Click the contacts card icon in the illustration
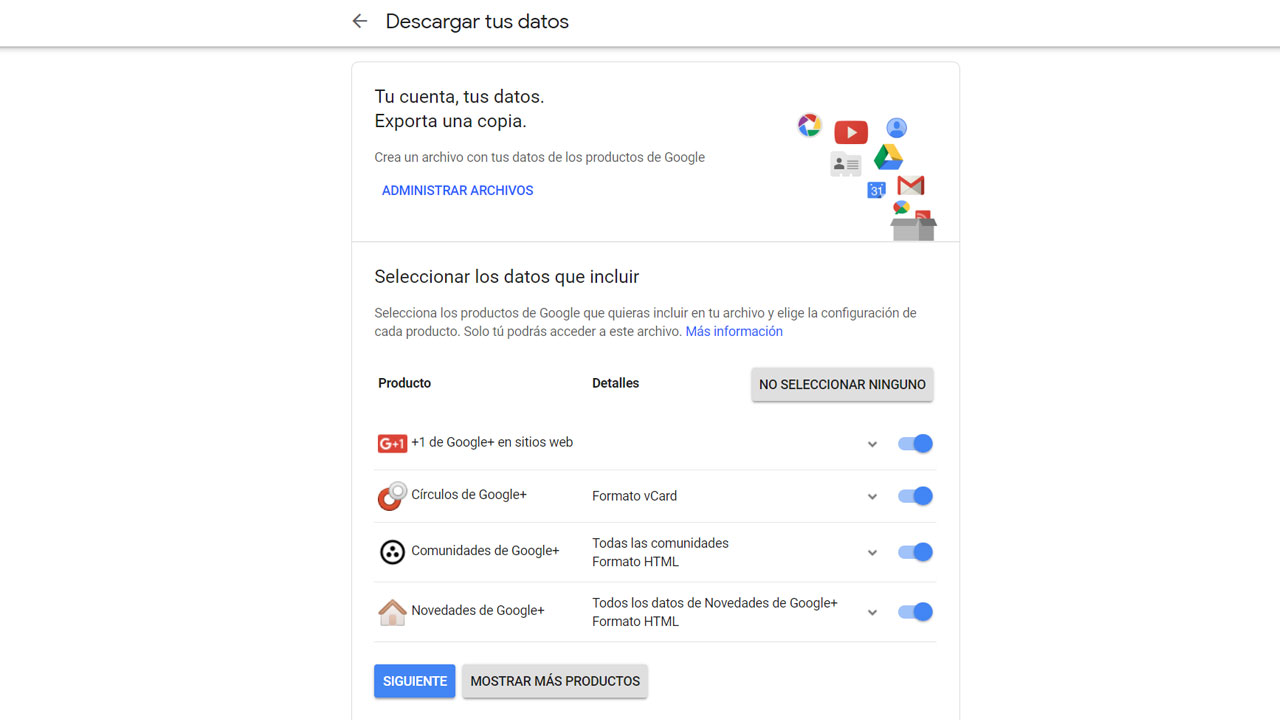This screenshot has height=720, width=1280. tap(846, 164)
